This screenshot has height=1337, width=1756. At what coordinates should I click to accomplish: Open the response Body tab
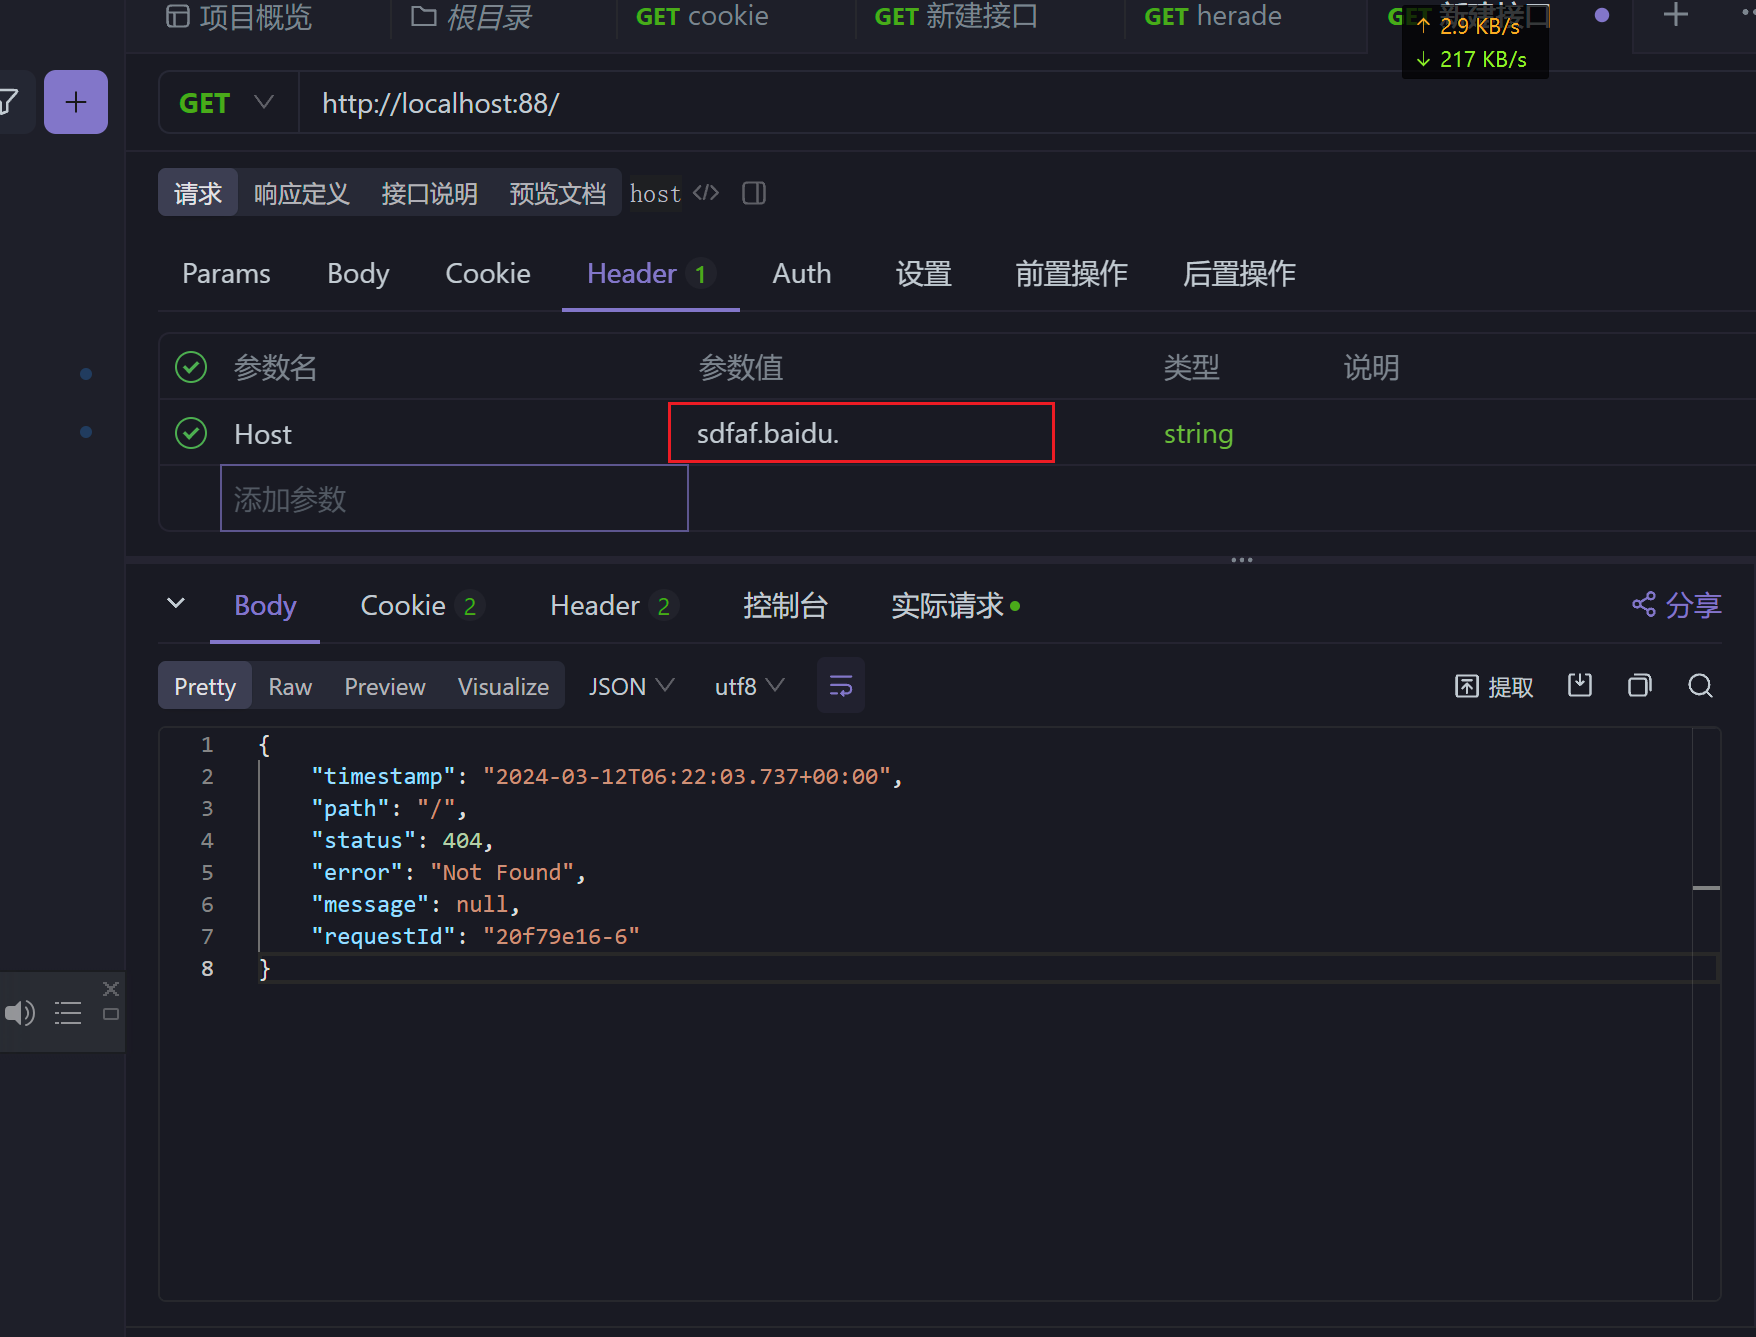point(265,605)
